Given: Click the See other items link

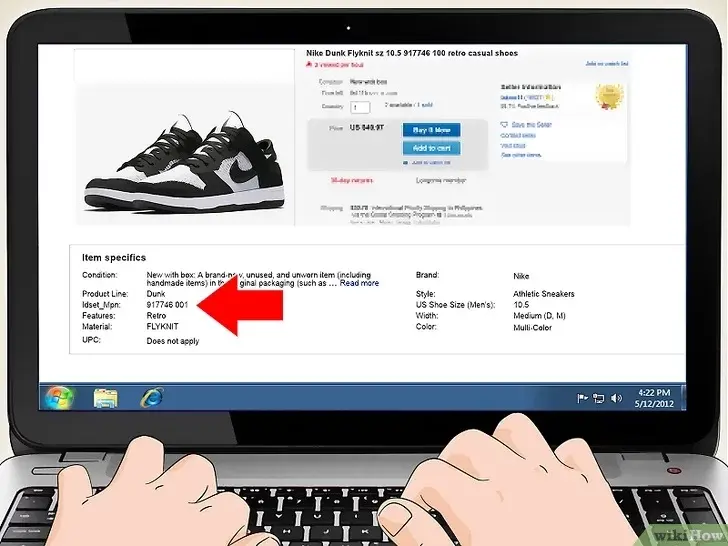Looking at the screenshot, I should [x=520, y=155].
